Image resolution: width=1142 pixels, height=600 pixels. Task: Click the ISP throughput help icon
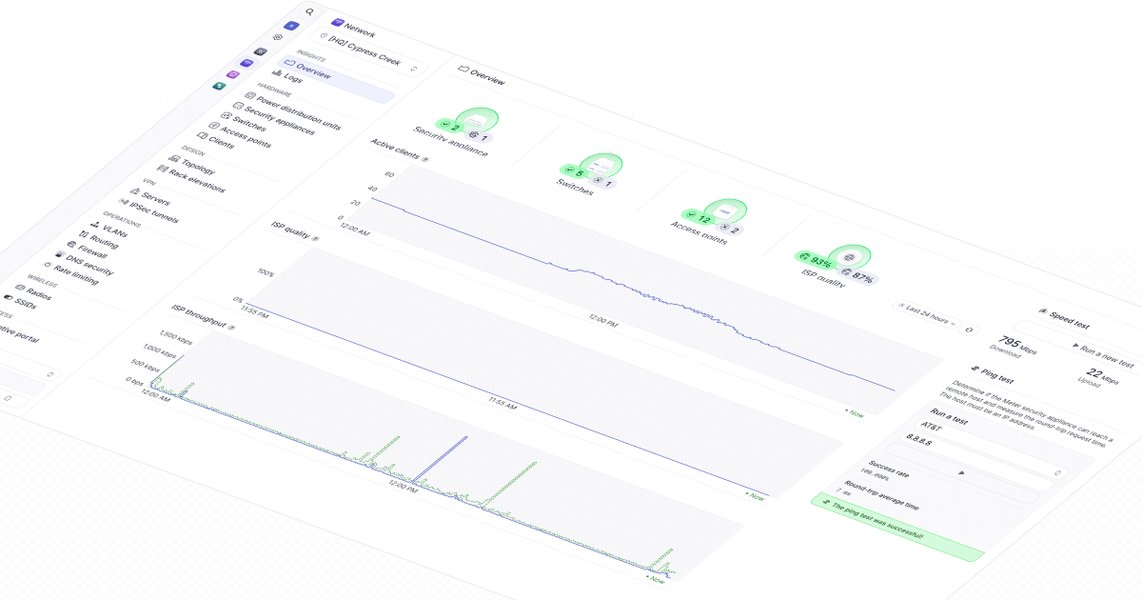232,328
